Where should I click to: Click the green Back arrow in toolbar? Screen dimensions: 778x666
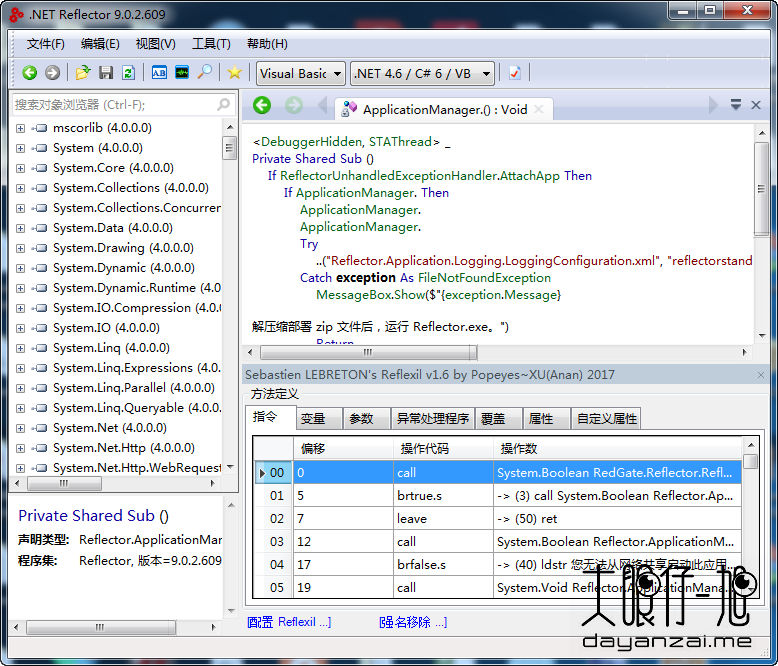pos(30,73)
